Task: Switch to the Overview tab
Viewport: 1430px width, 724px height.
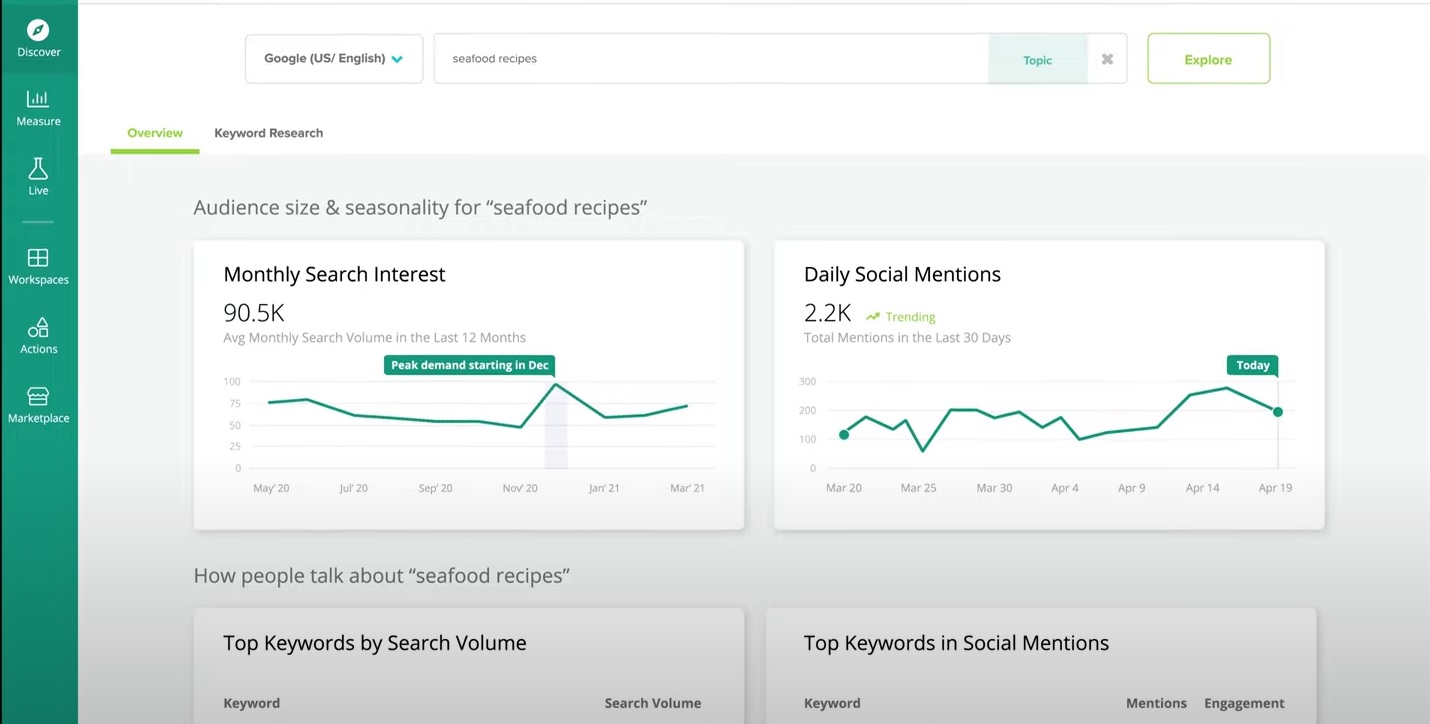Action: point(155,133)
